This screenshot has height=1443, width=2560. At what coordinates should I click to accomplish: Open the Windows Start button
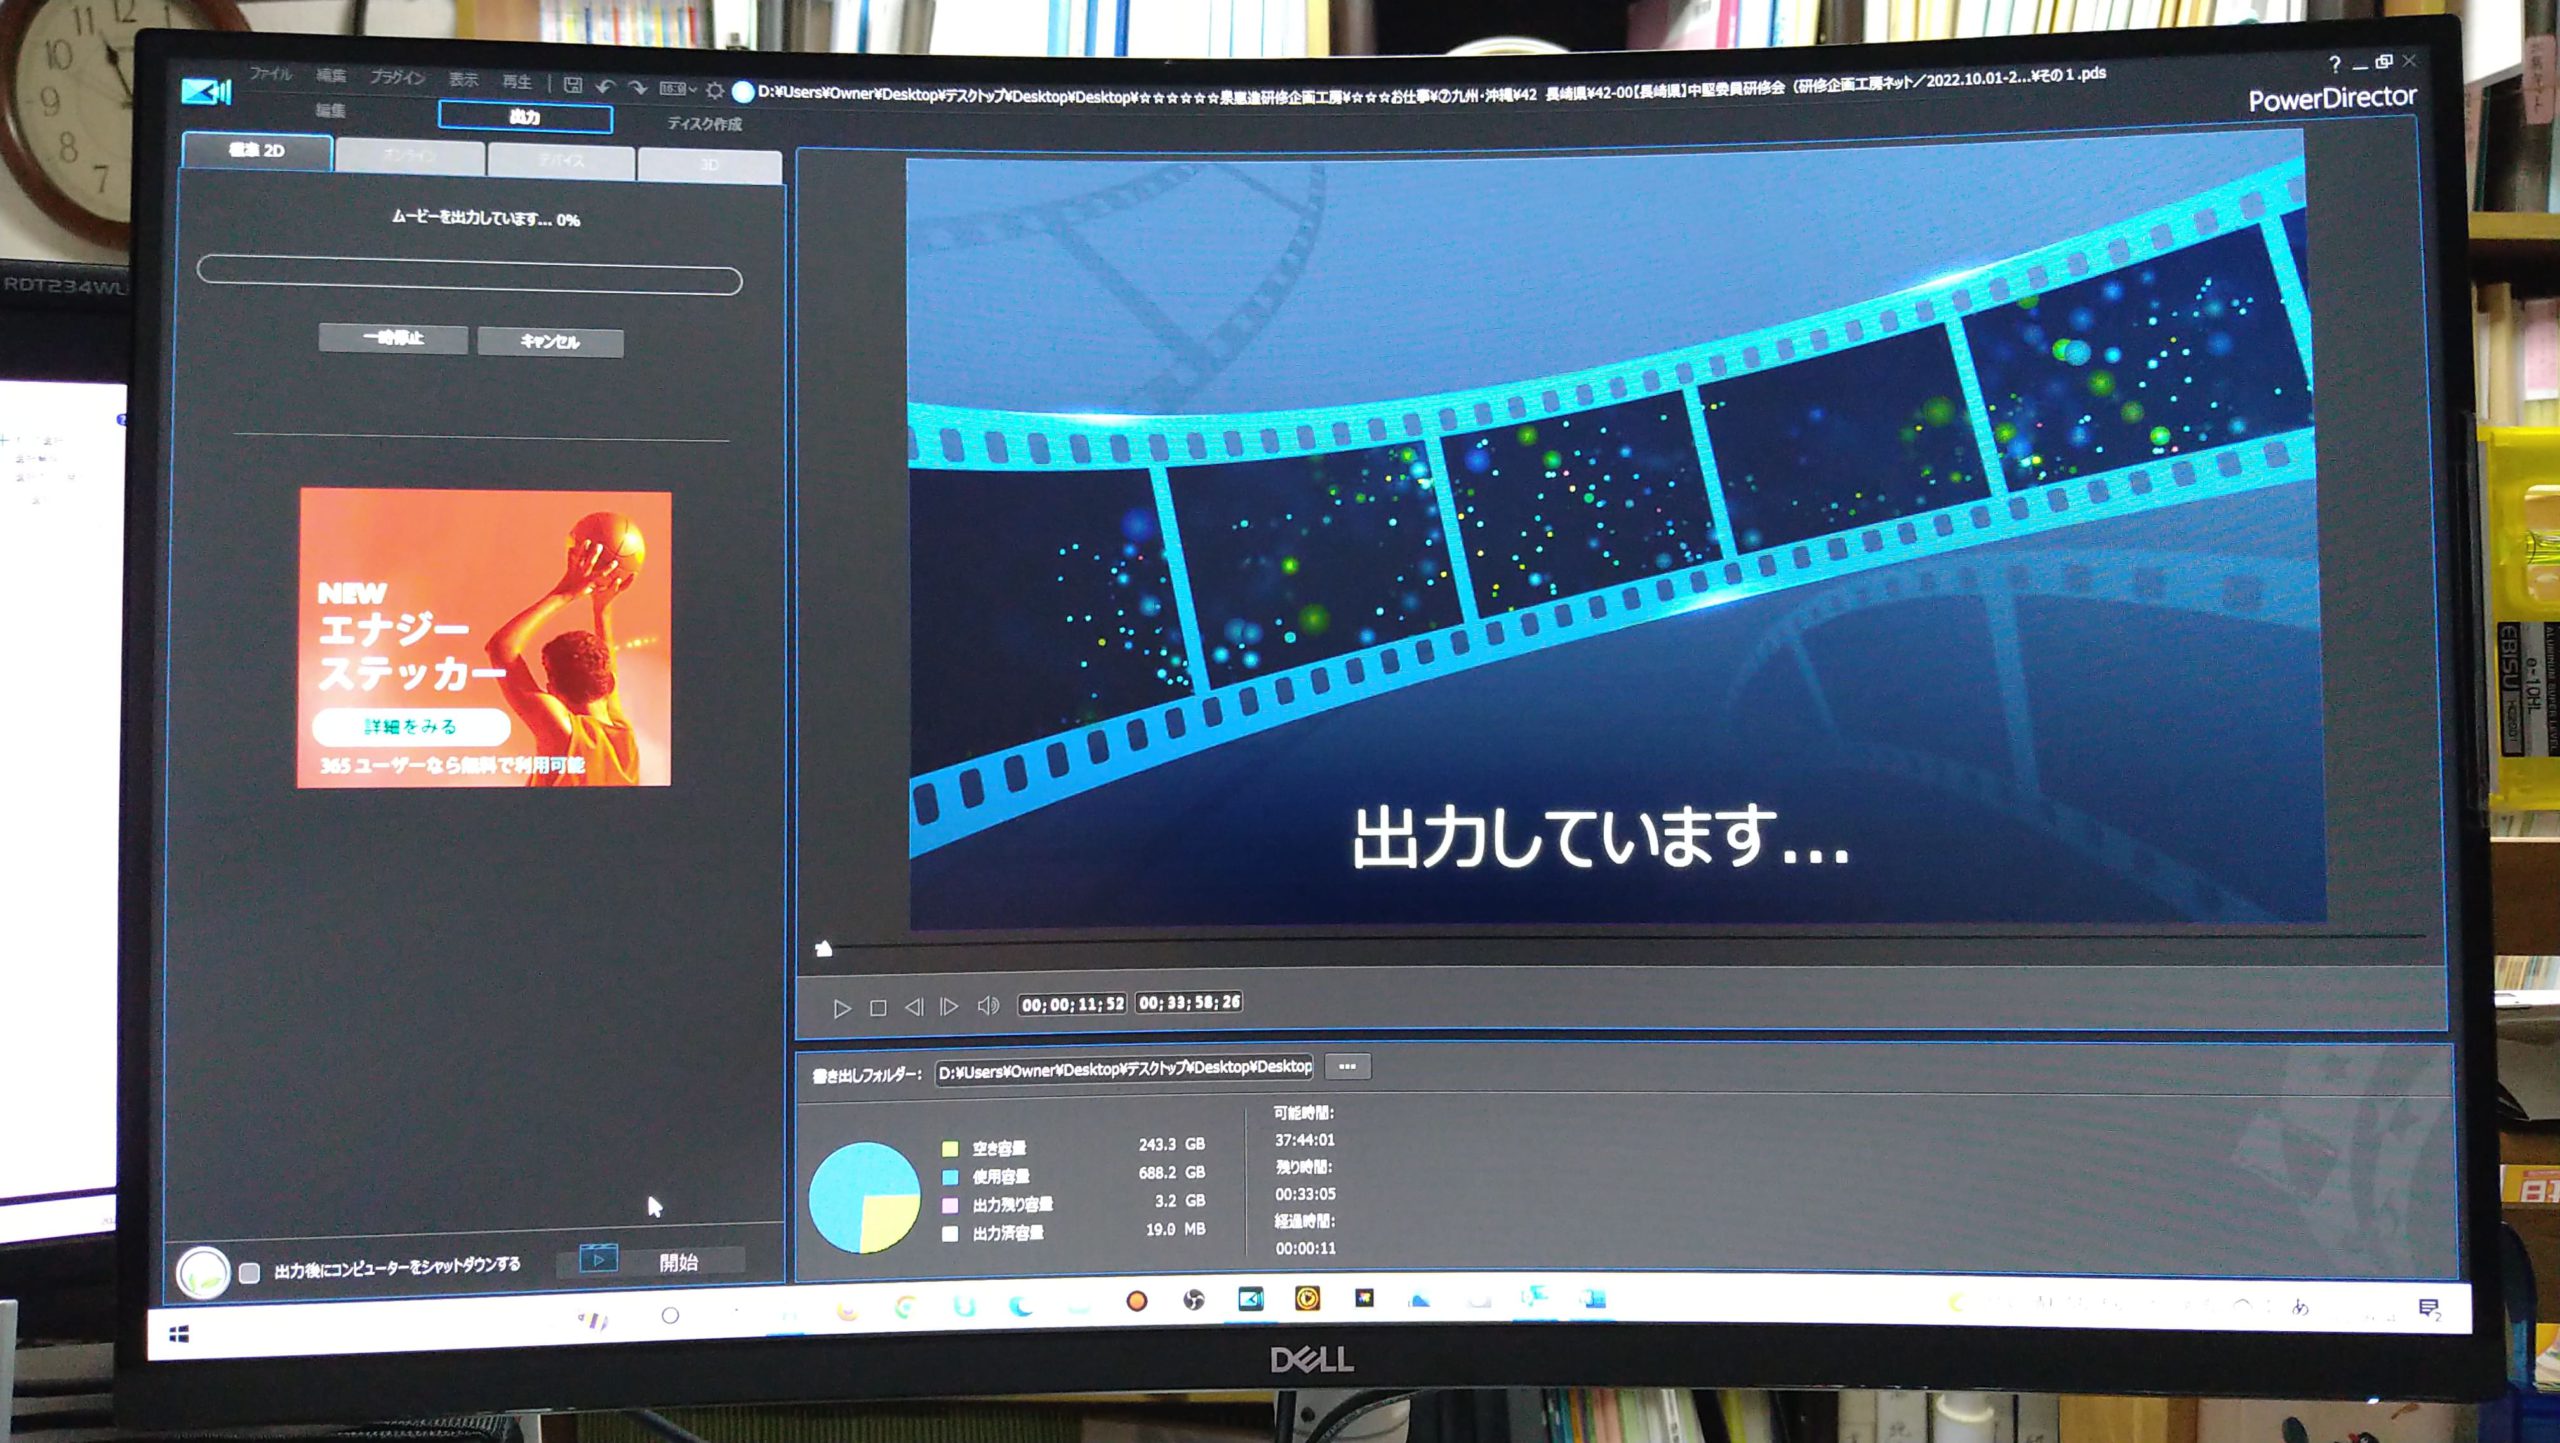click(179, 1335)
